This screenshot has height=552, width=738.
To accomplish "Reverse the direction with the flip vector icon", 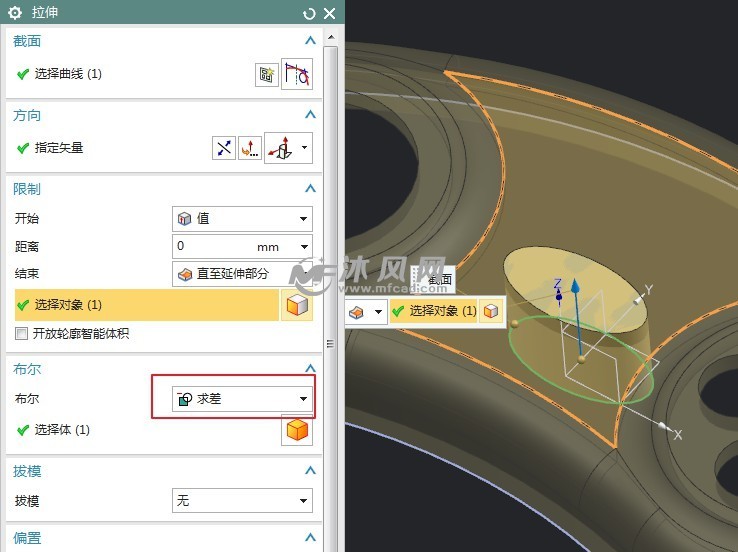I will coord(224,148).
